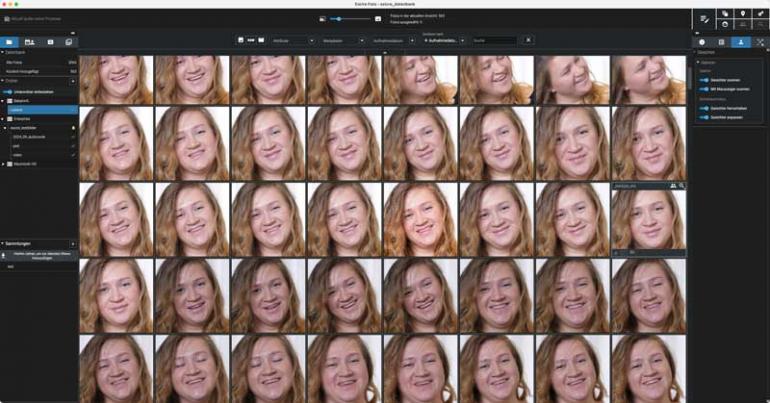Click the pencil edit icon at top right
Image resolution: width=770 pixels, height=403 pixels.
click(704, 19)
